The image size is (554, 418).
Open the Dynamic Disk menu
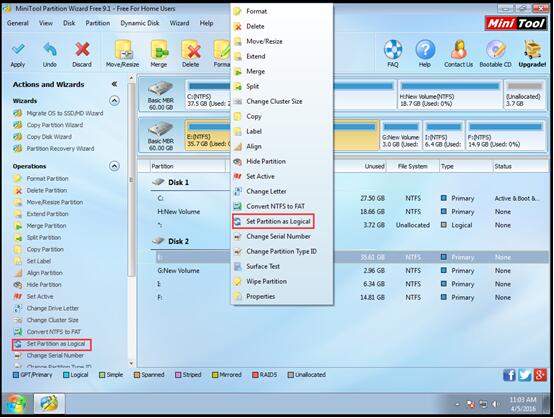pos(140,23)
